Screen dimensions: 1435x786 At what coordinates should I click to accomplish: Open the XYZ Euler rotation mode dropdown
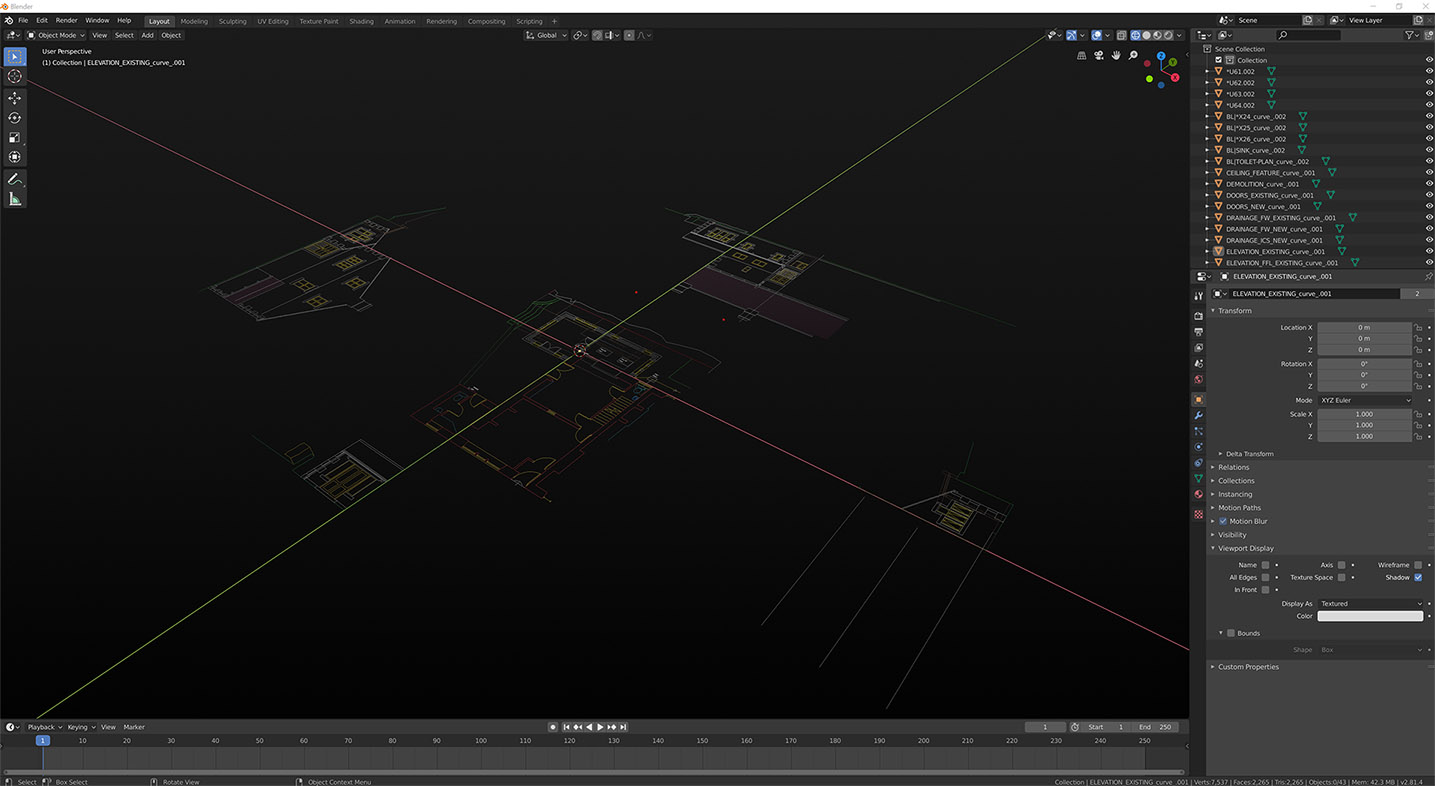tap(1365, 400)
